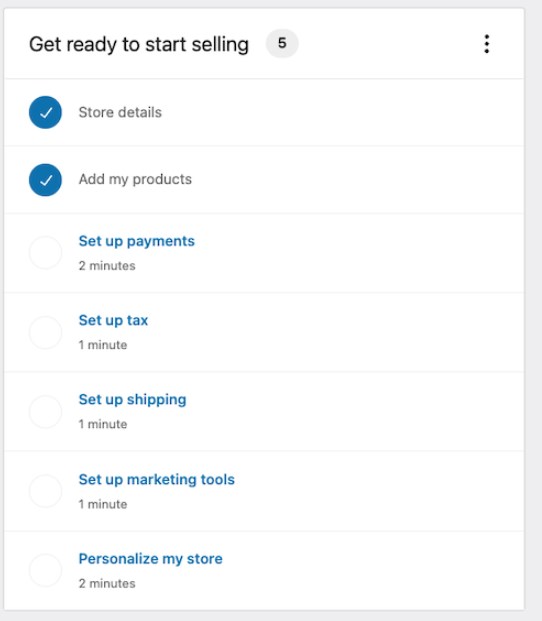The height and width of the screenshot is (621, 542).
Task: Select the circle beside Personalize my store
Action: [x=45, y=570]
